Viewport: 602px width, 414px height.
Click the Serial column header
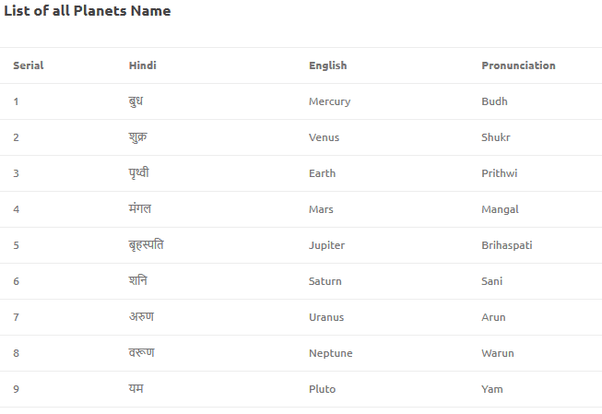click(28, 66)
